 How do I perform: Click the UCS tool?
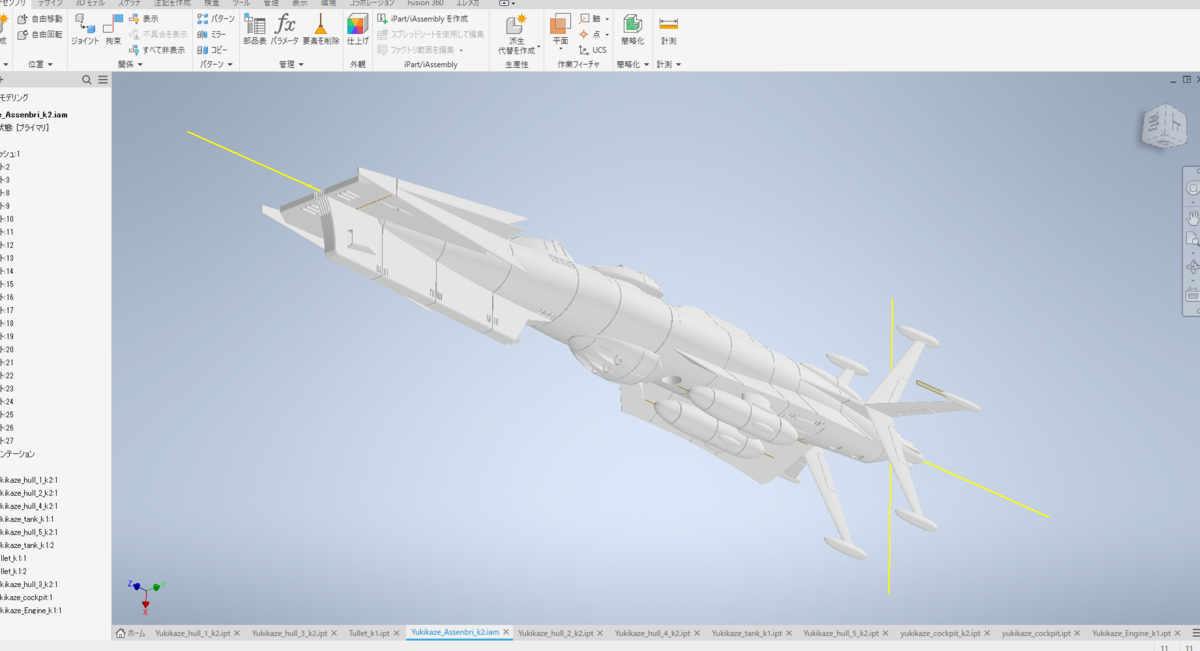coord(593,49)
